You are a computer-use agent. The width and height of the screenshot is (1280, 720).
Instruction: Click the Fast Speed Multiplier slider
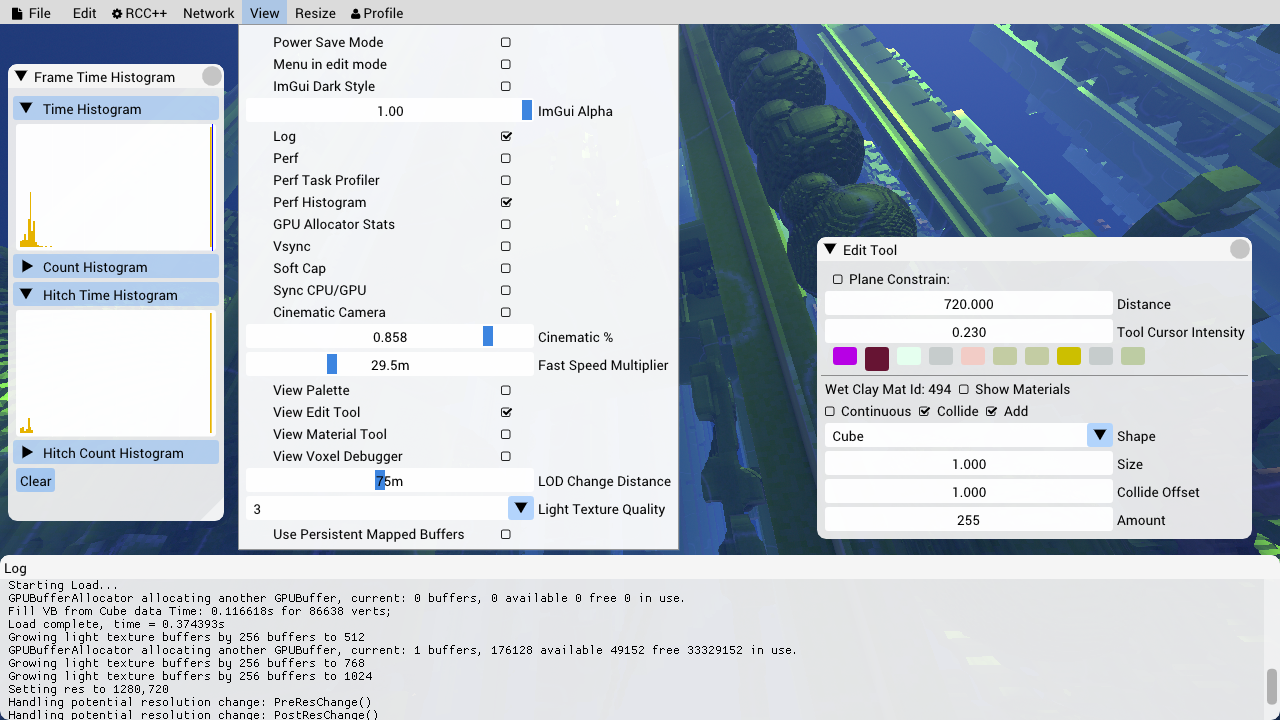(x=390, y=365)
